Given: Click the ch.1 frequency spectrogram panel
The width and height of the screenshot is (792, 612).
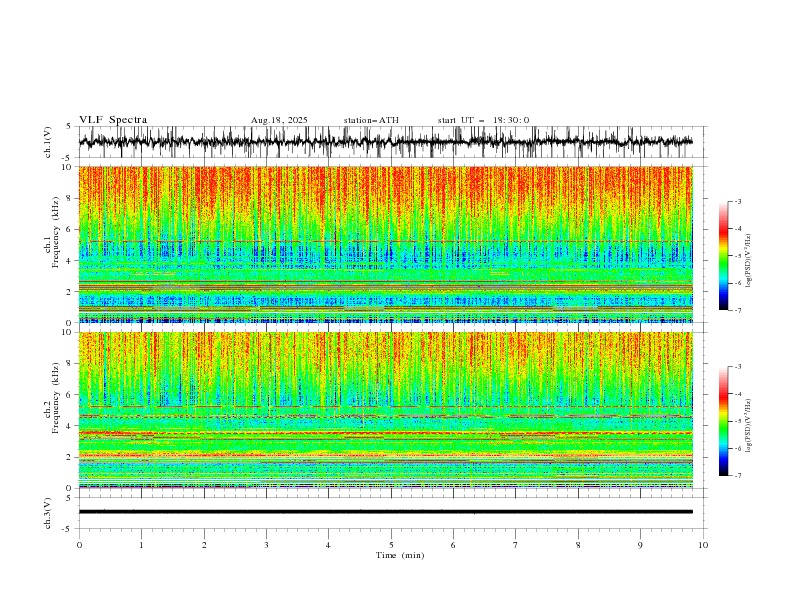Looking at the screenshot, I should click(x=385, y=244).
